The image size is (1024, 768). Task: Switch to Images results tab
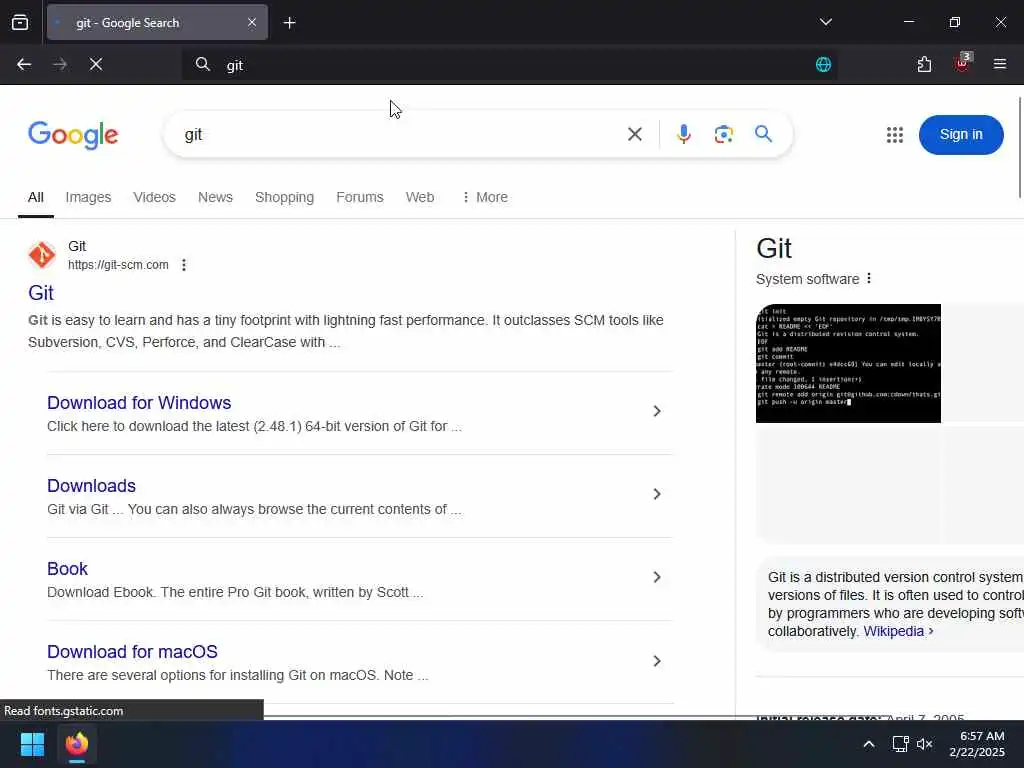click(x=88, y=197)
